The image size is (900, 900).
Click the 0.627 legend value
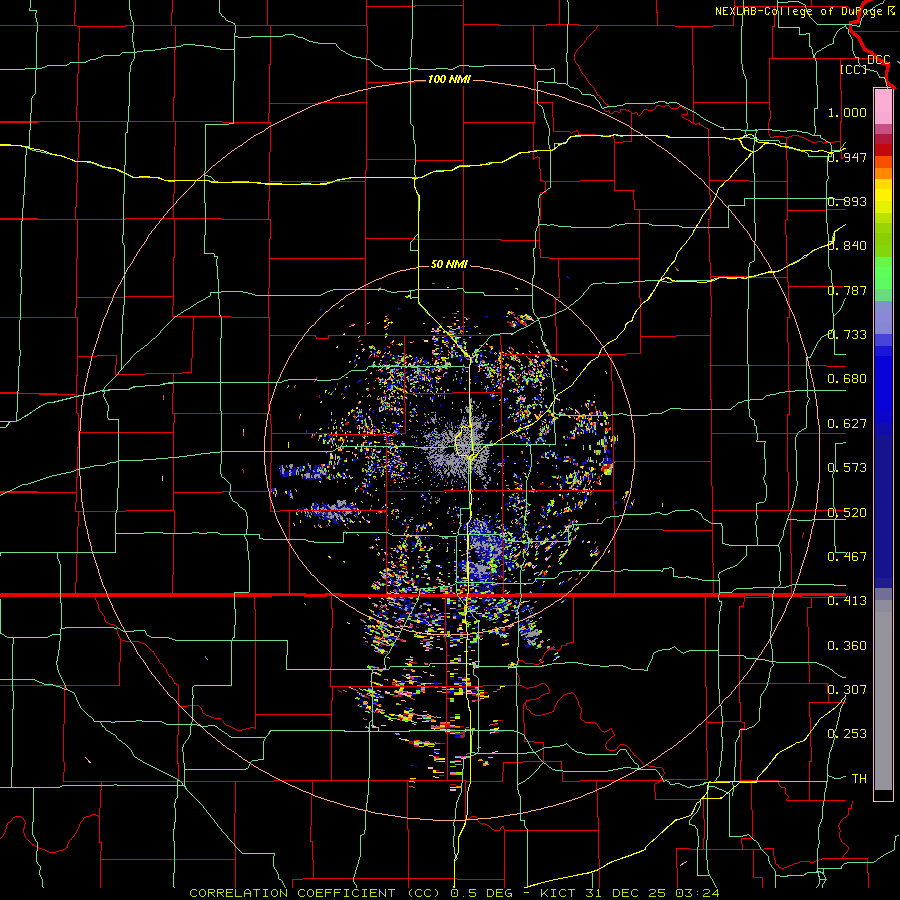pos(847,424)
